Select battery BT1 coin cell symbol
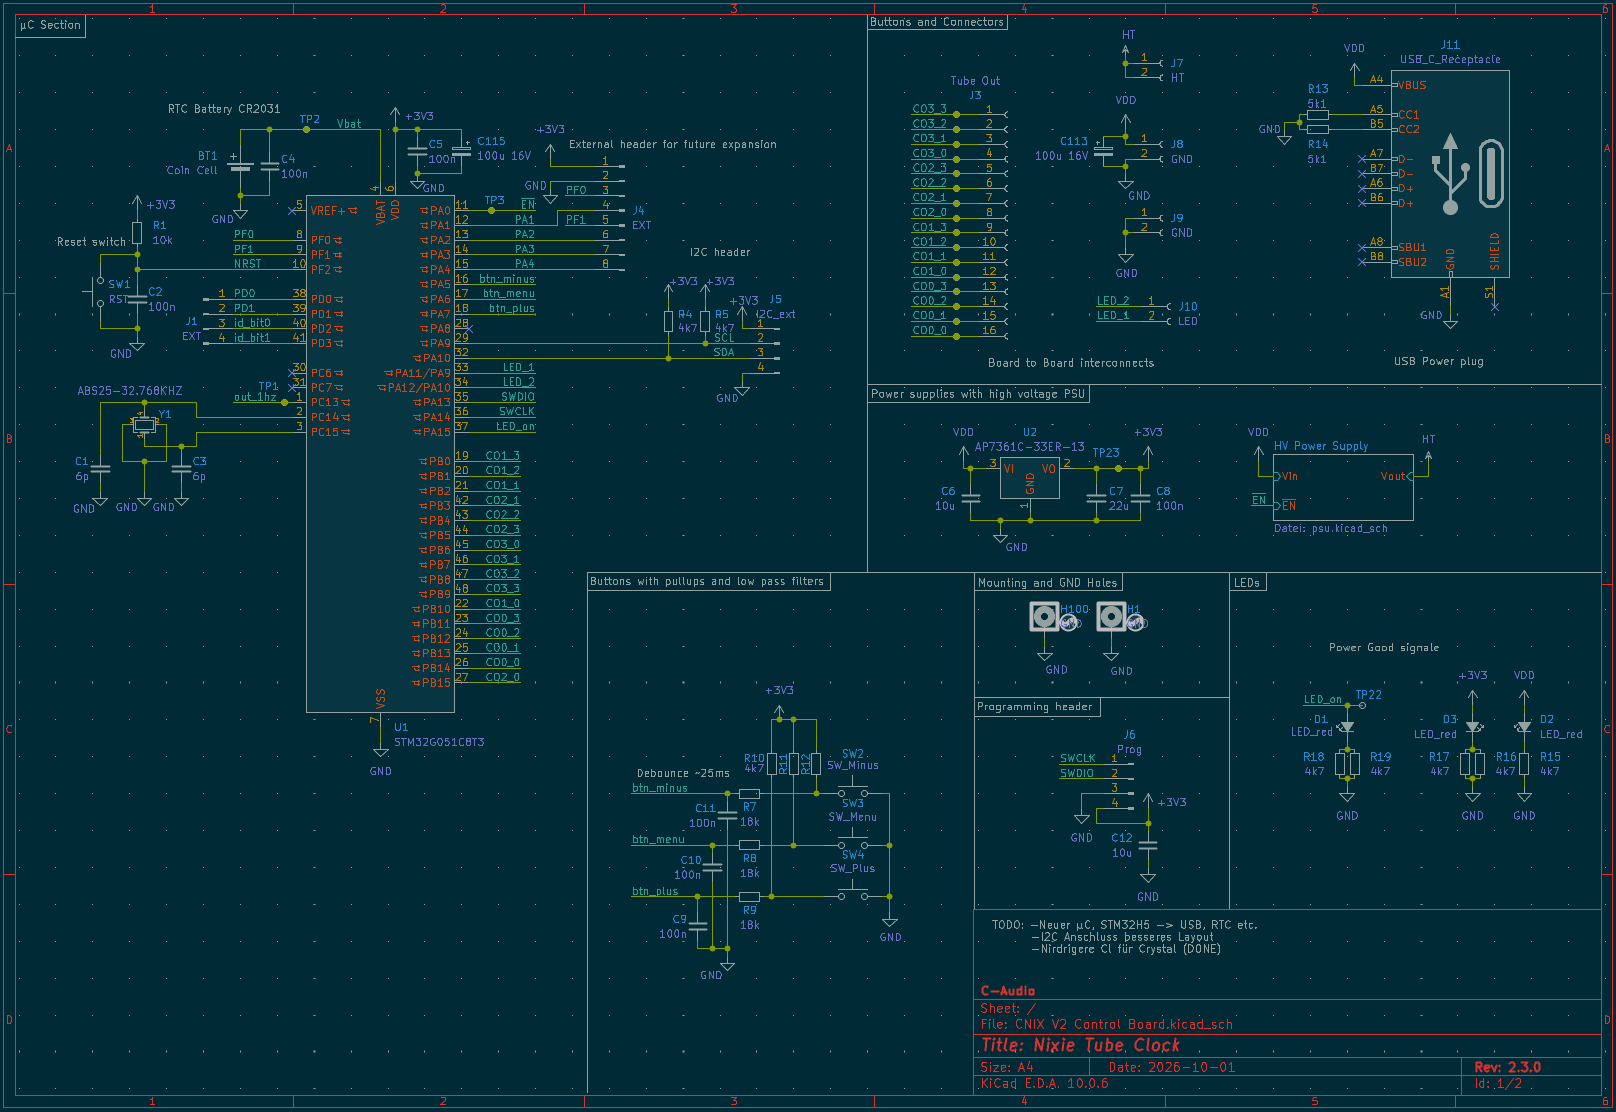Screen dimensions: 1616x1112 pos(240,165)
